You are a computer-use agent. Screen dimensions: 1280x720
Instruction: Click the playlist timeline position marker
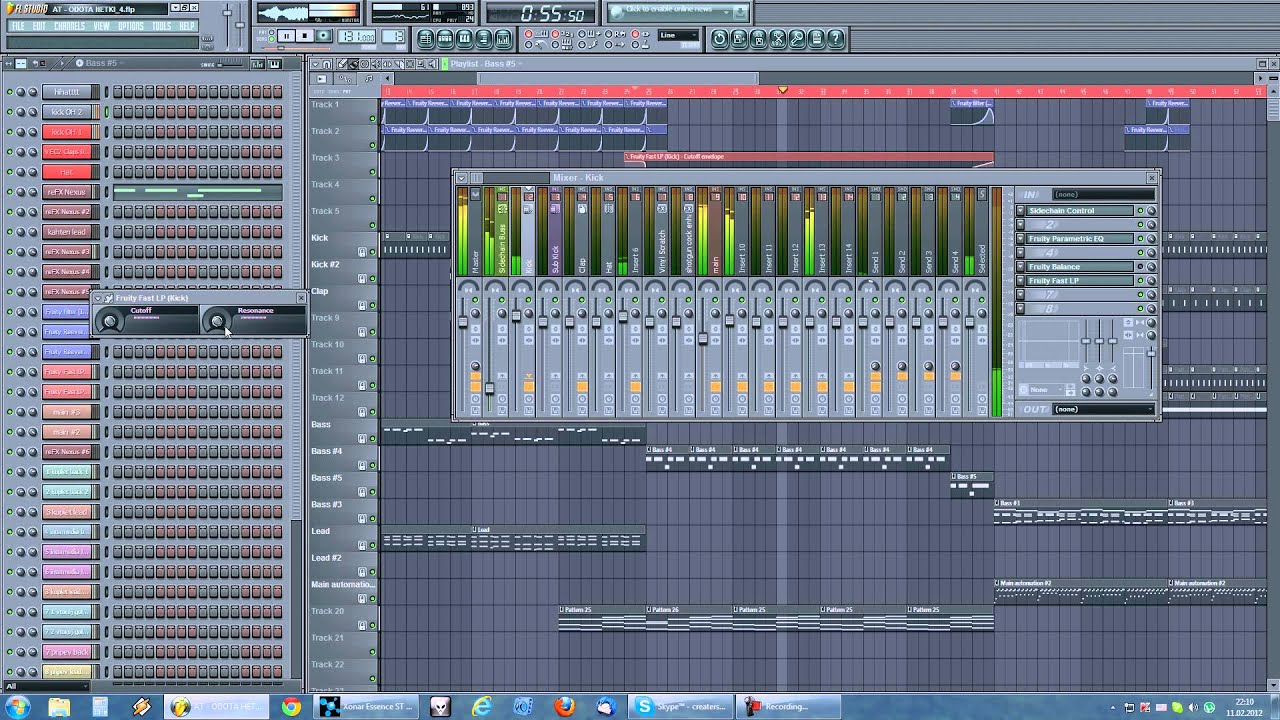(783, 91)
